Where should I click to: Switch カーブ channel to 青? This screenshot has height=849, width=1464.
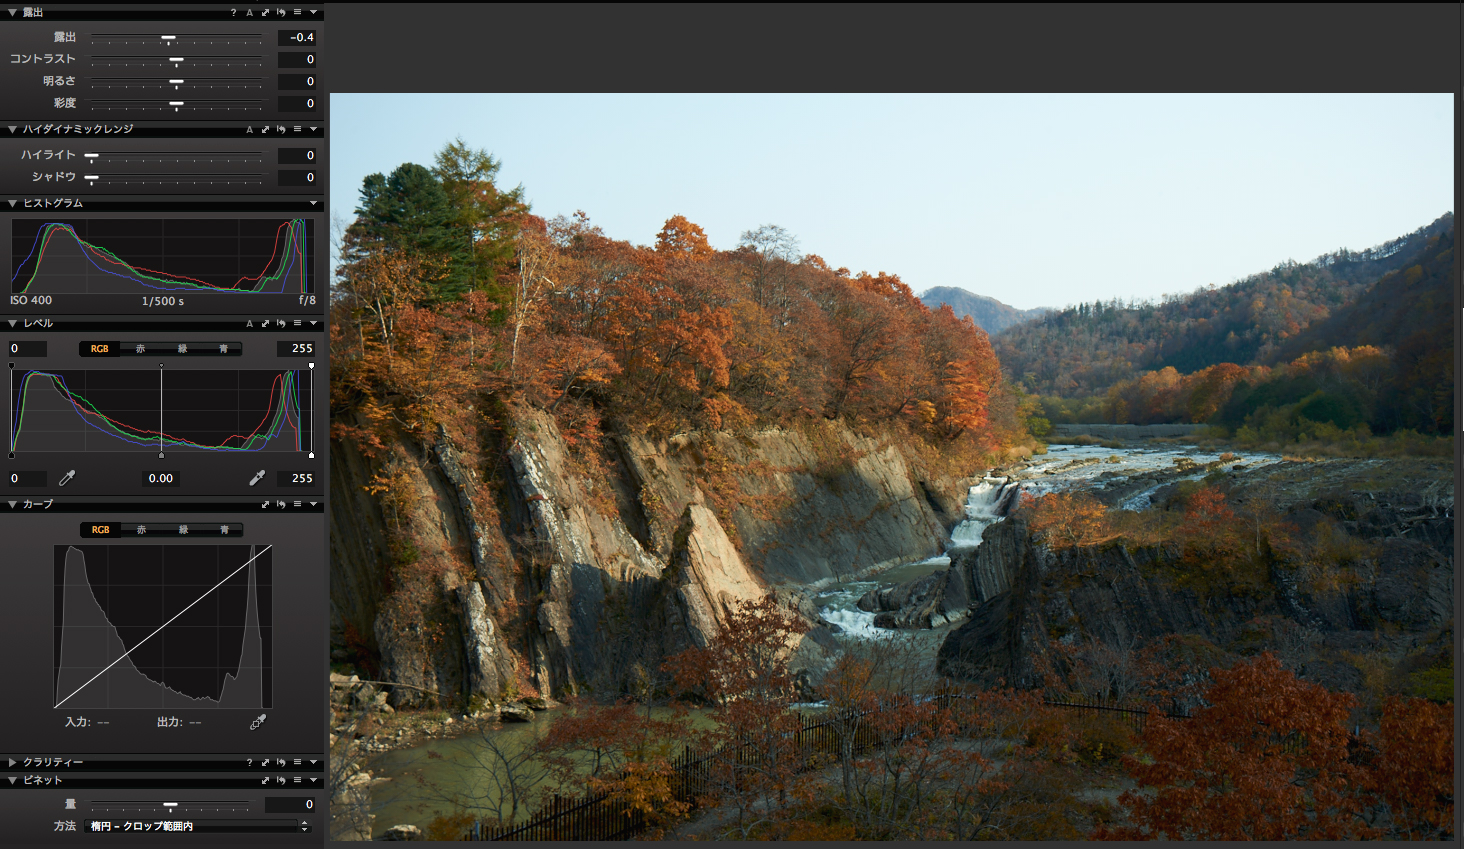[224, 530]
